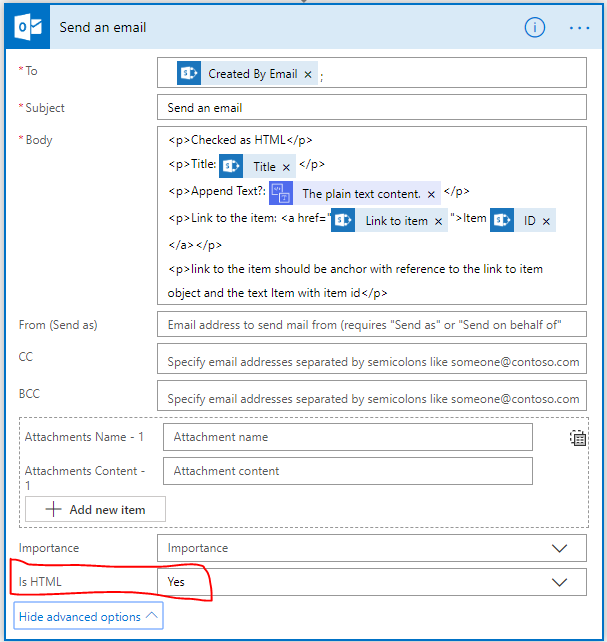Remove The plain text content token
Screen dimensions: 607x642
pyautogui.click(x=431, y=194)
